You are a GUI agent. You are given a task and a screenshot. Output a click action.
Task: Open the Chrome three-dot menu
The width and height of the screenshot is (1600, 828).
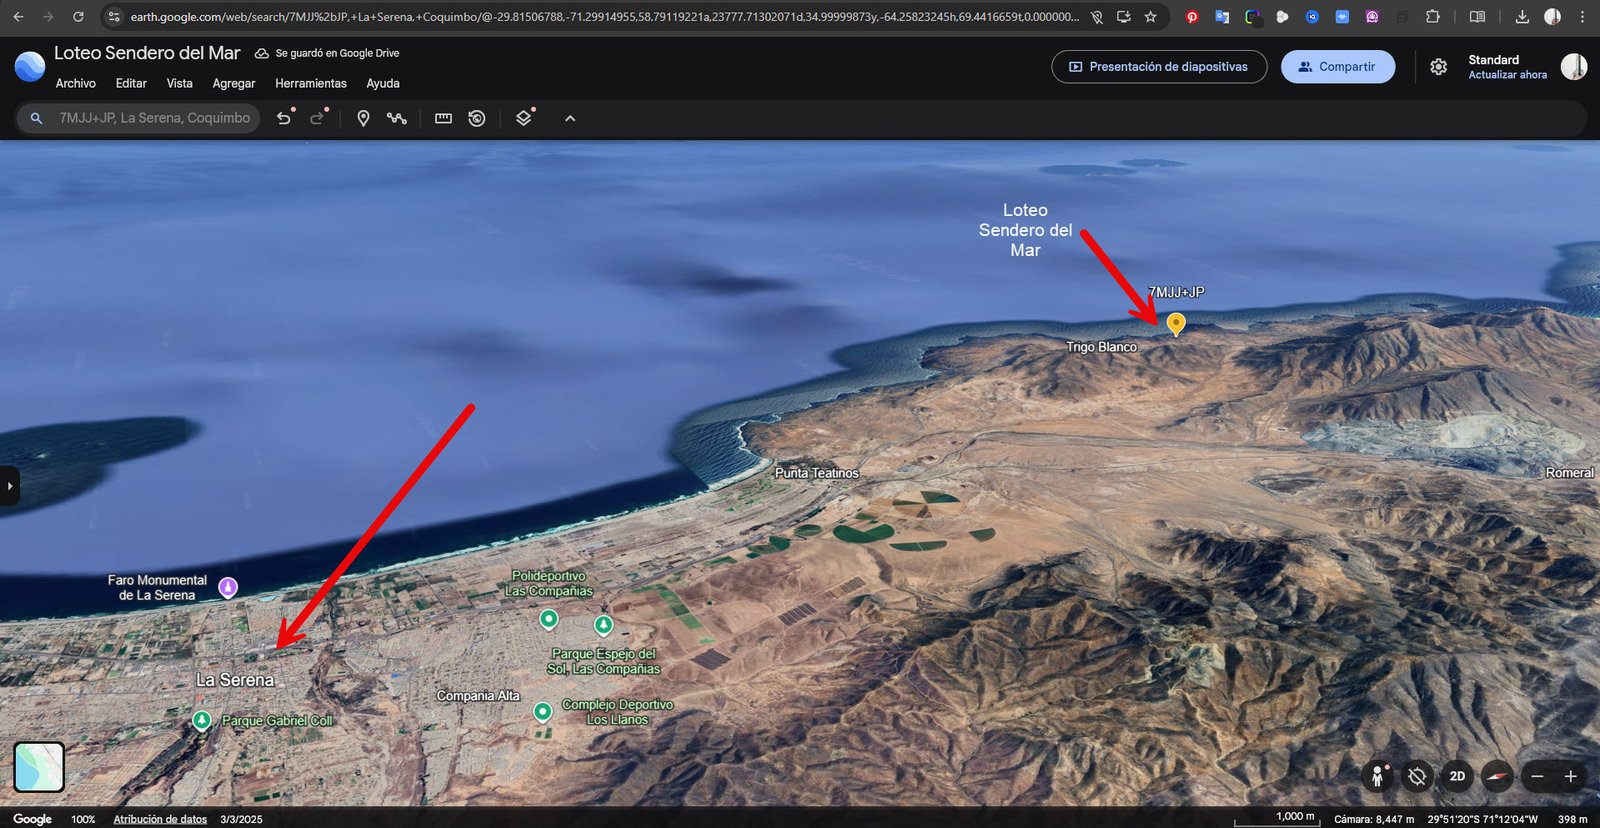(1582, 17)
